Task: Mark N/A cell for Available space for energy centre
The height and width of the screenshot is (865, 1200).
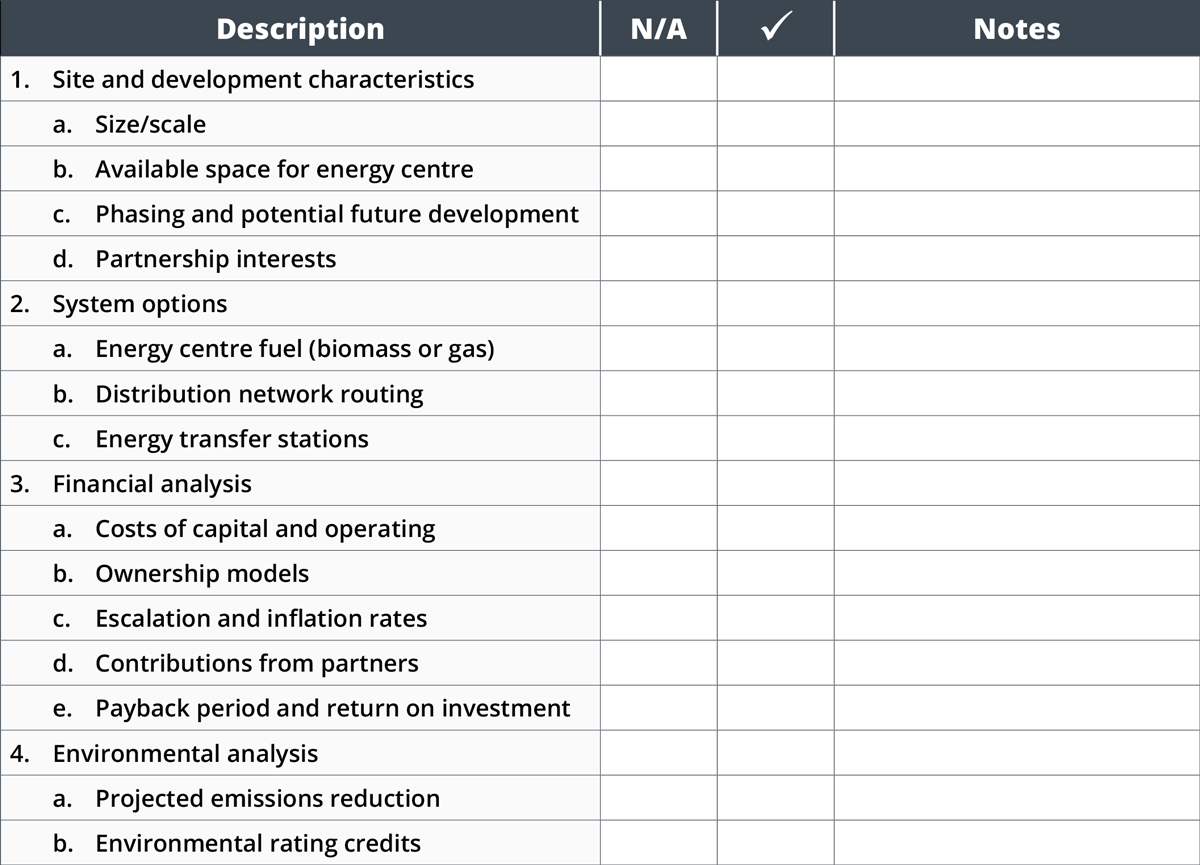Action: [x=659, y=169]
